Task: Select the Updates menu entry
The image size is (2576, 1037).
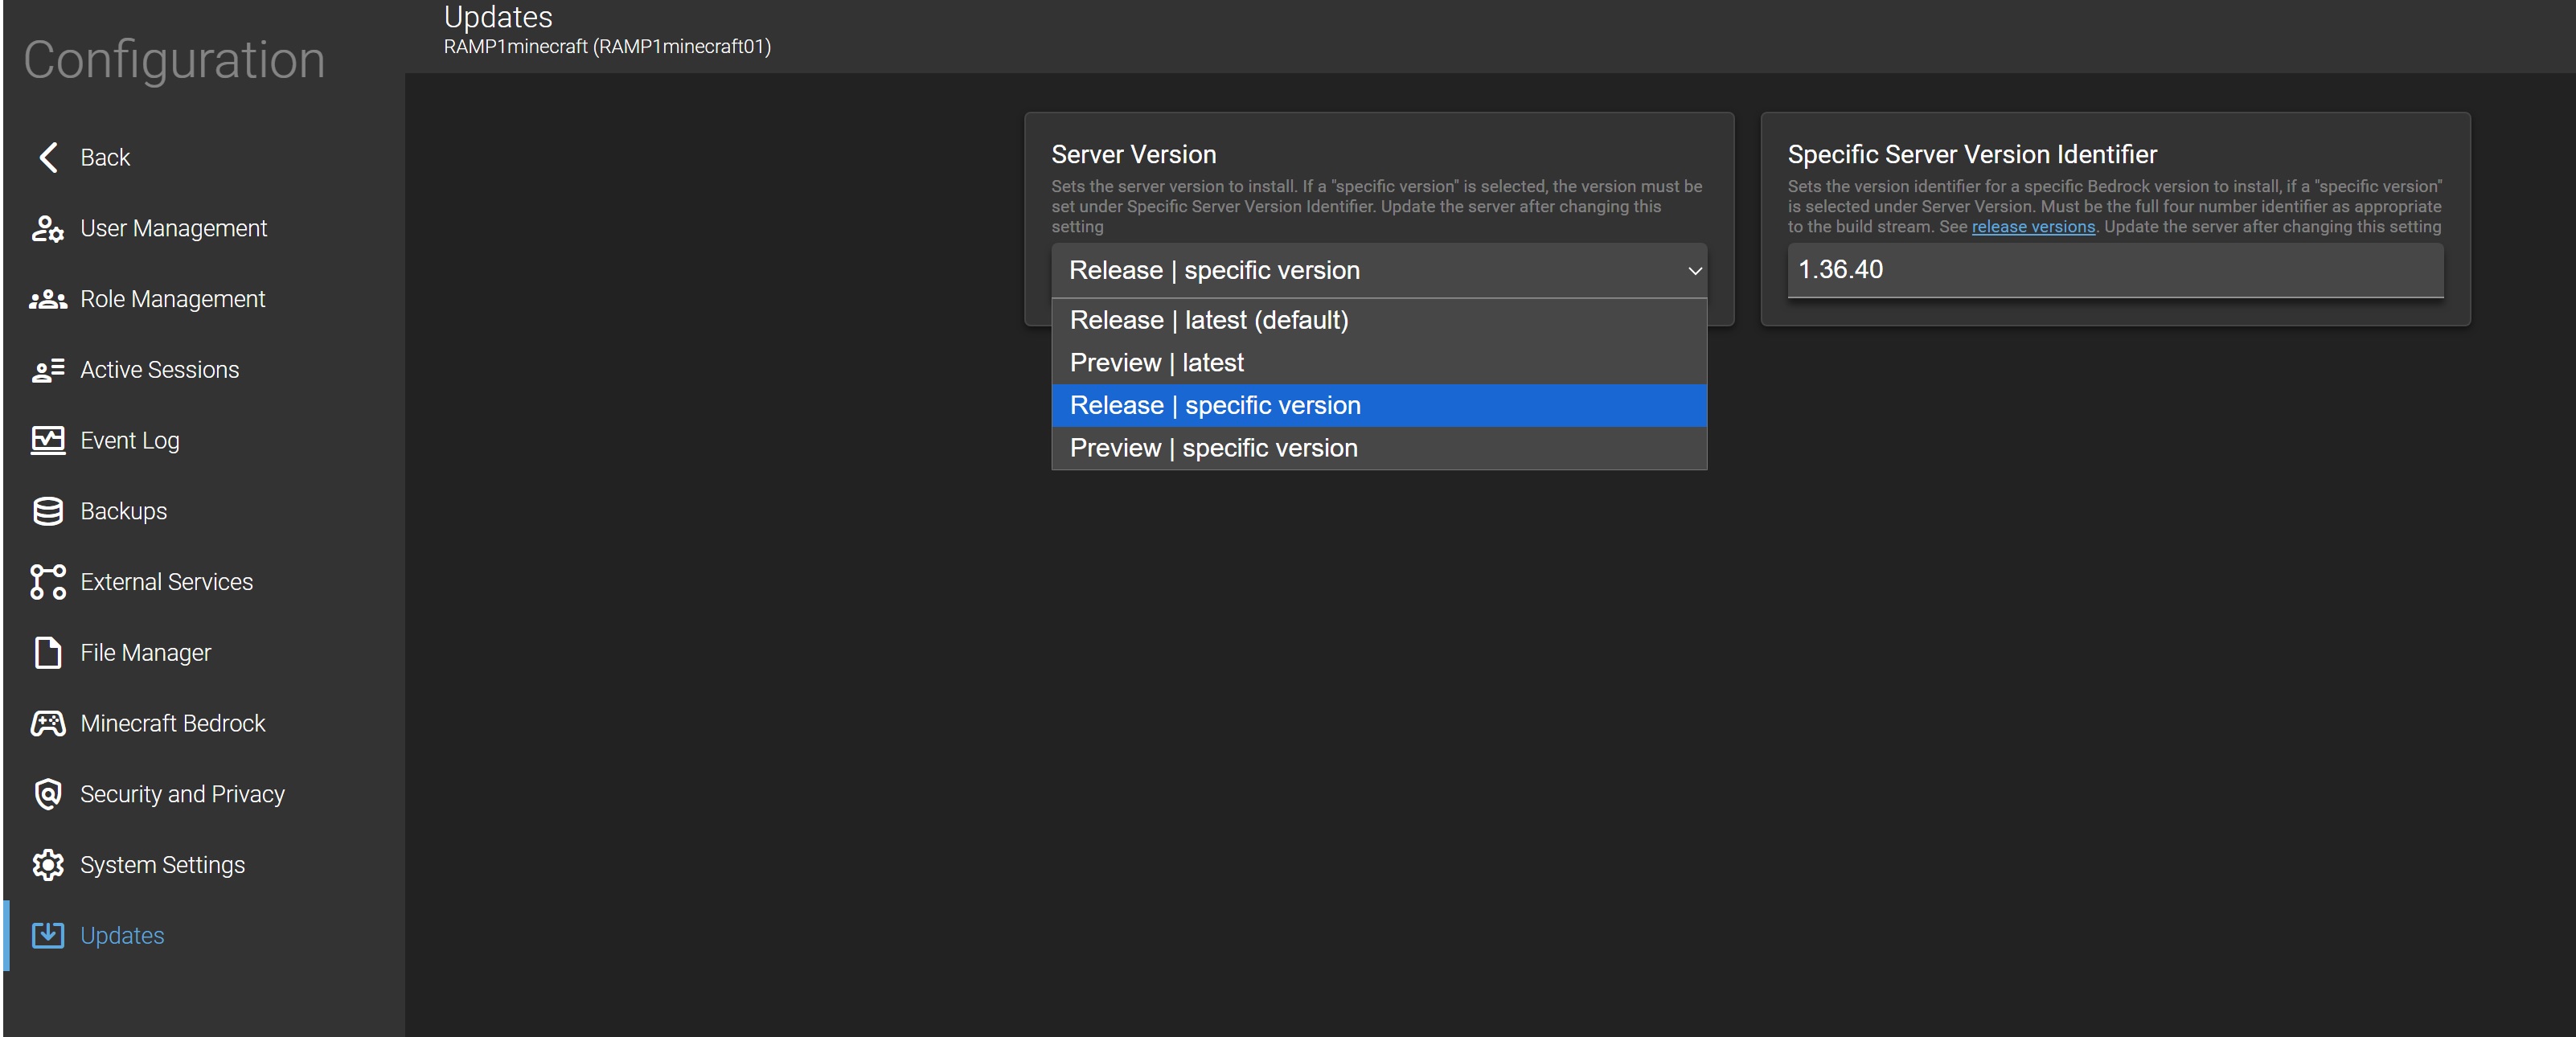Action: coord(205,935)
